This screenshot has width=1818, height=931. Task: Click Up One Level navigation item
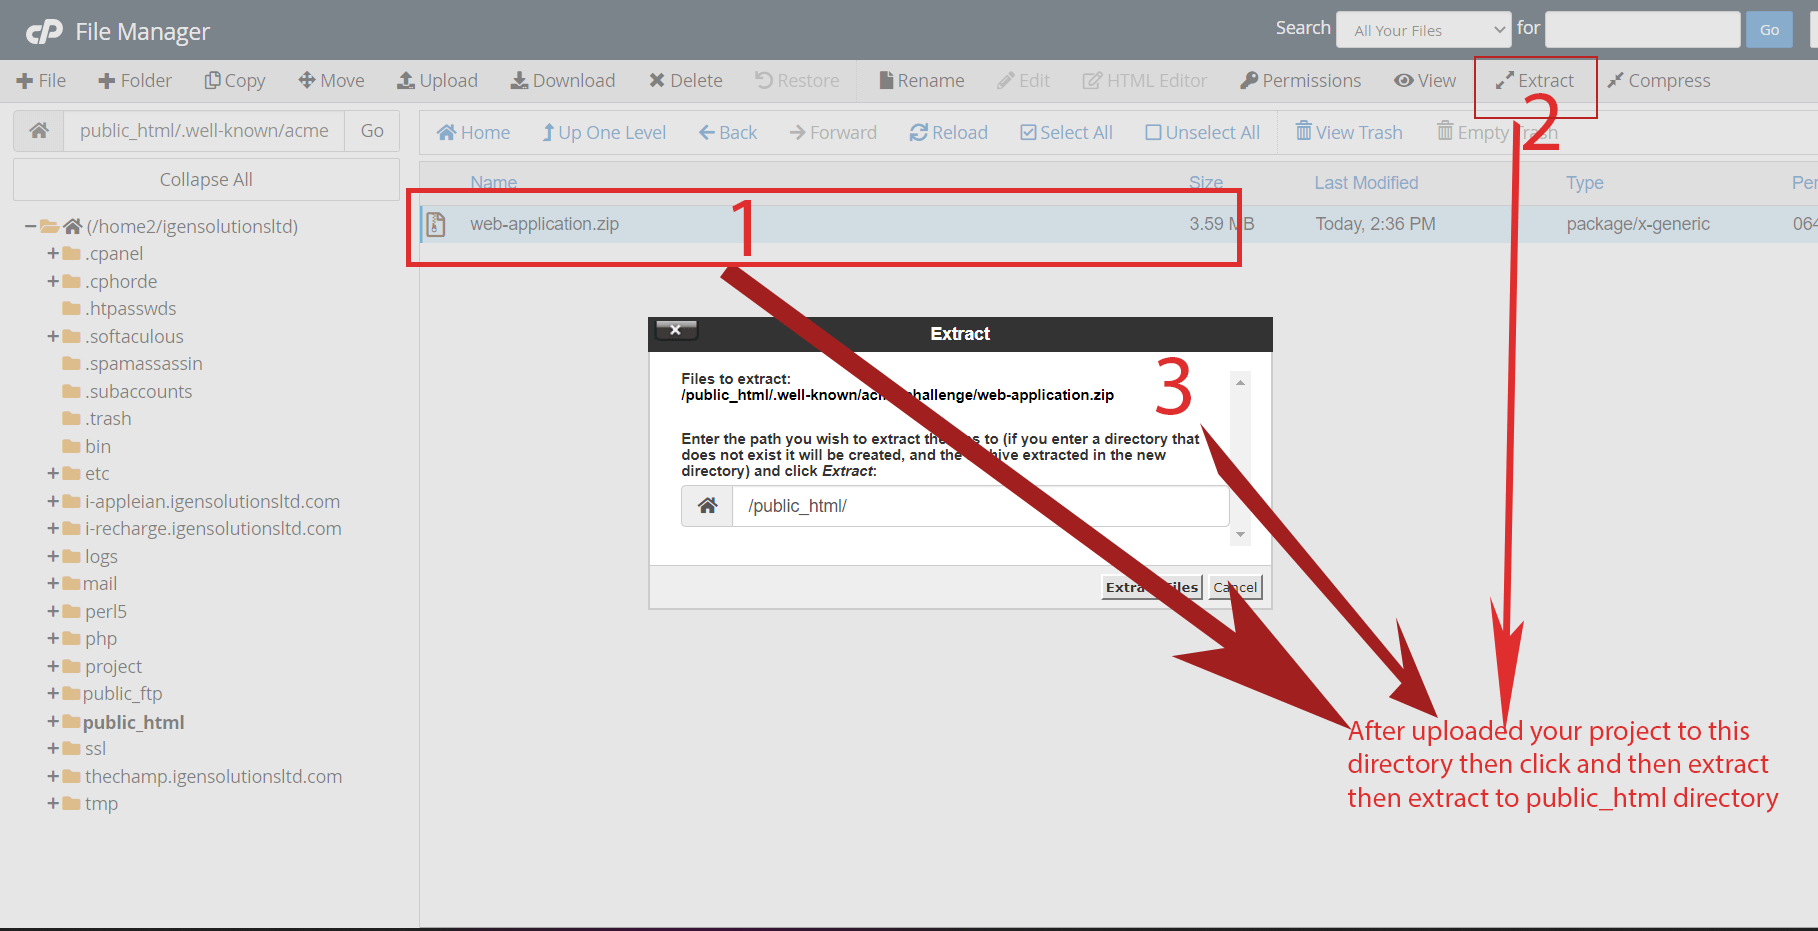point(603,133)
